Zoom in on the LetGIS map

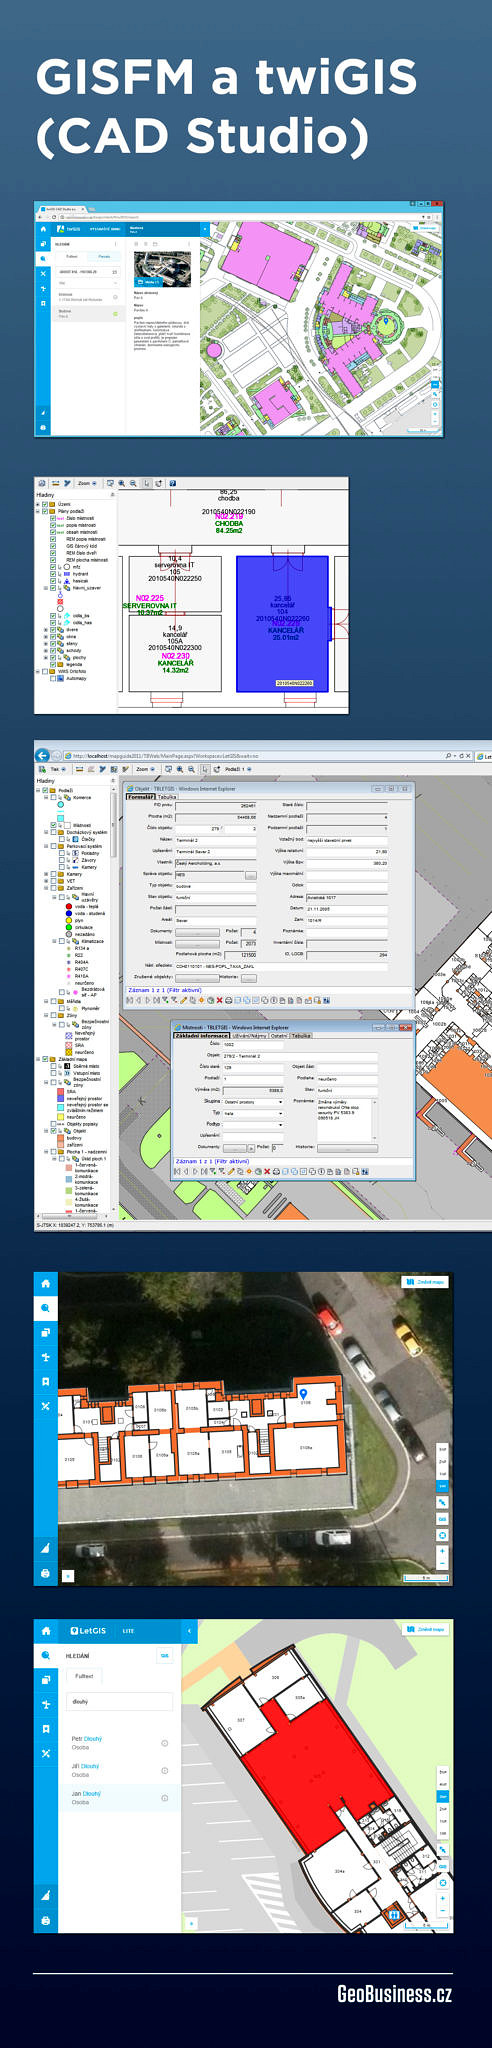[x=443, y=1898]
